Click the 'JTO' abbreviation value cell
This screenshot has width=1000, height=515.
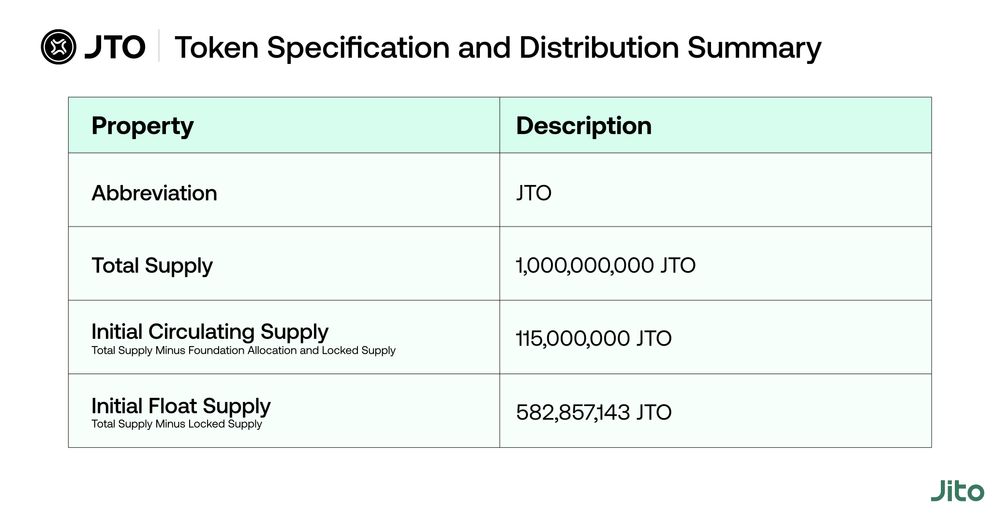click(x=533, y=193)
